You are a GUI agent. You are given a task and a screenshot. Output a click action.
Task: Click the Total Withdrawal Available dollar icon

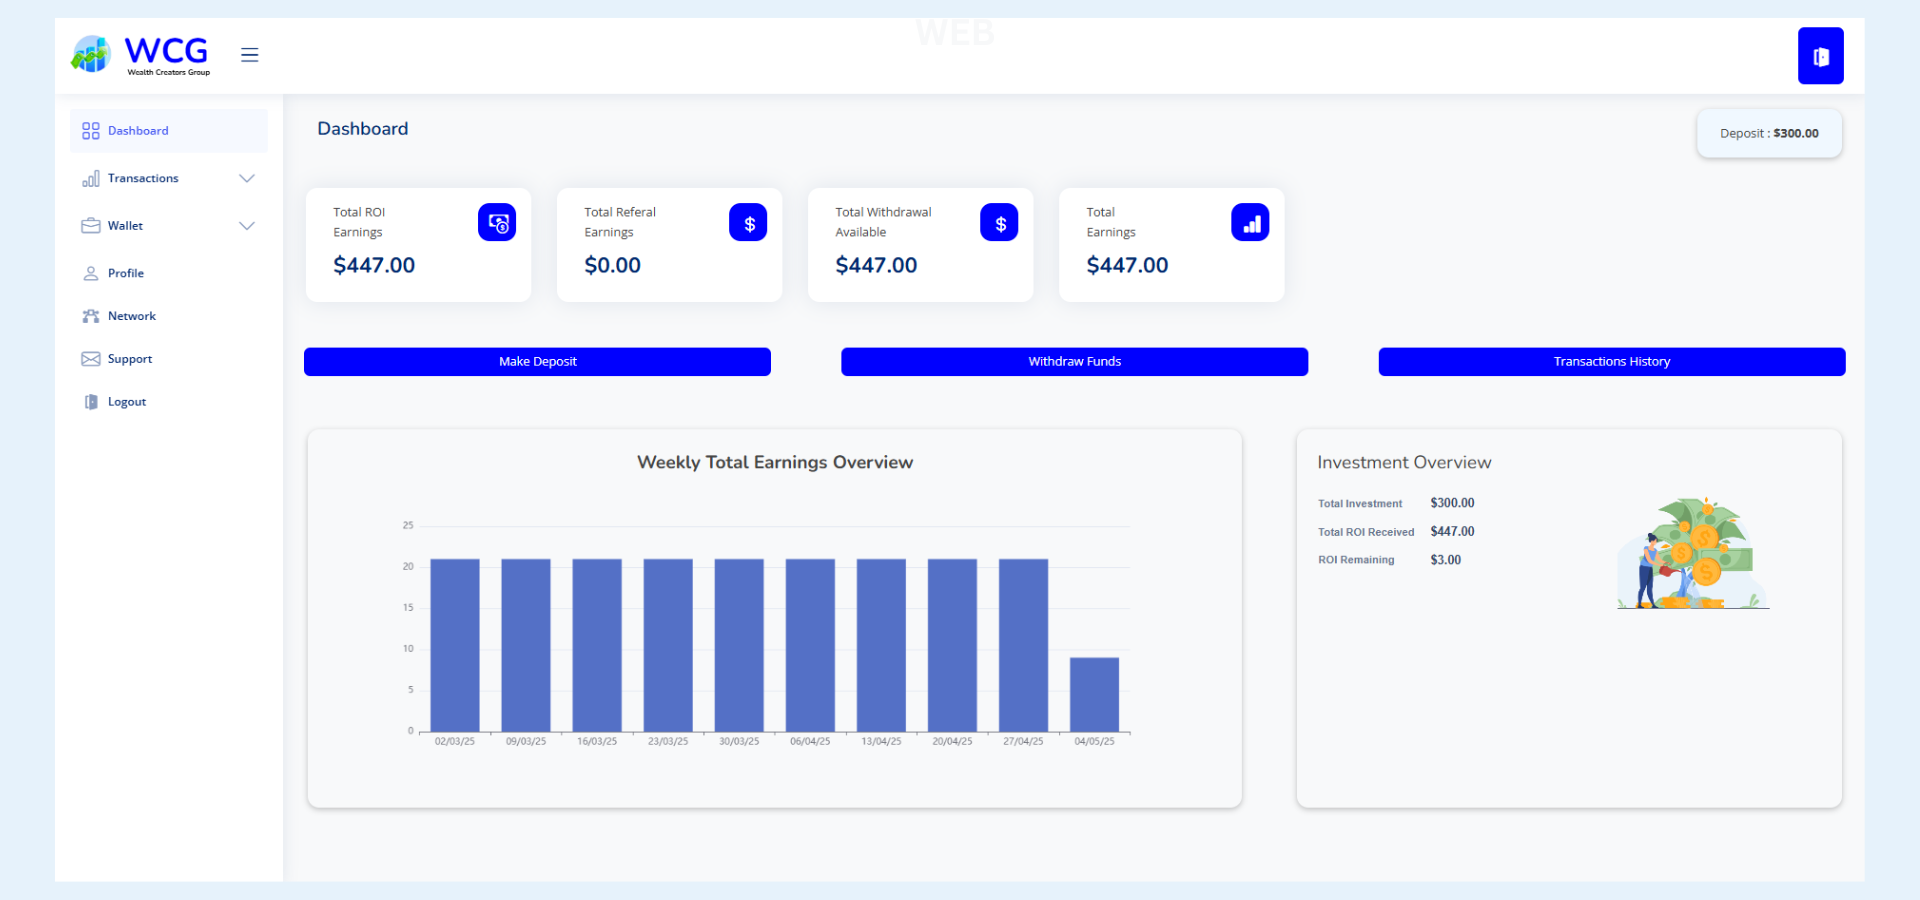(999, 223)
